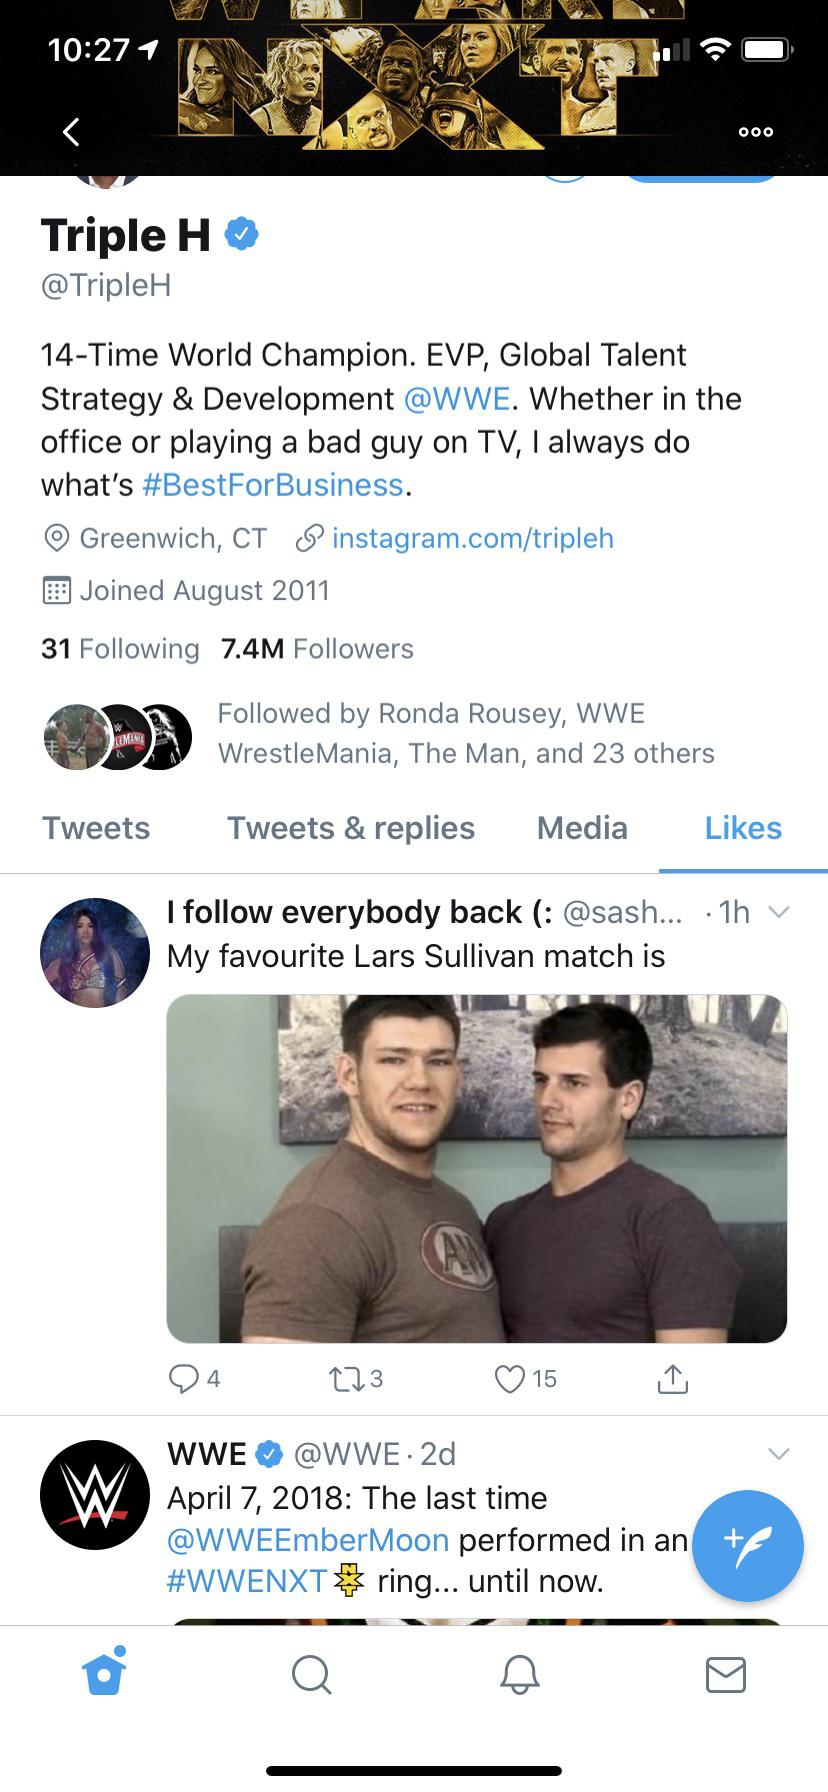Open the instagram.com/tripleh link
The image size is (828, 1792).
point(472,538)
